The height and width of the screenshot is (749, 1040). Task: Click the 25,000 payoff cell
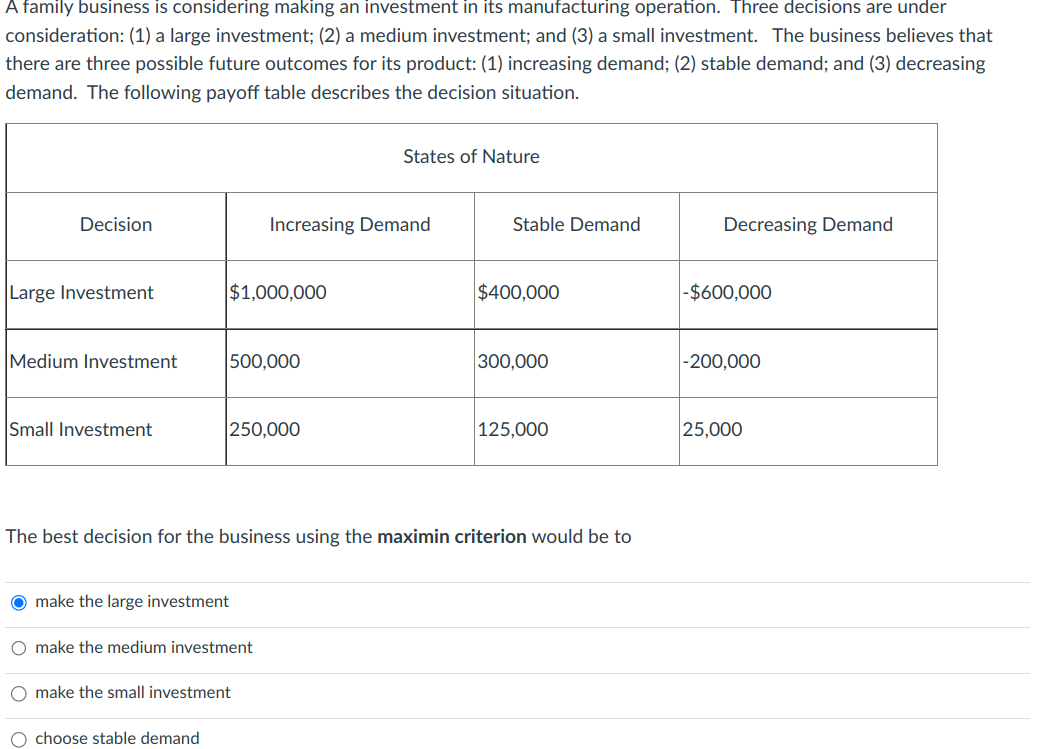click(x=808, y=431)
